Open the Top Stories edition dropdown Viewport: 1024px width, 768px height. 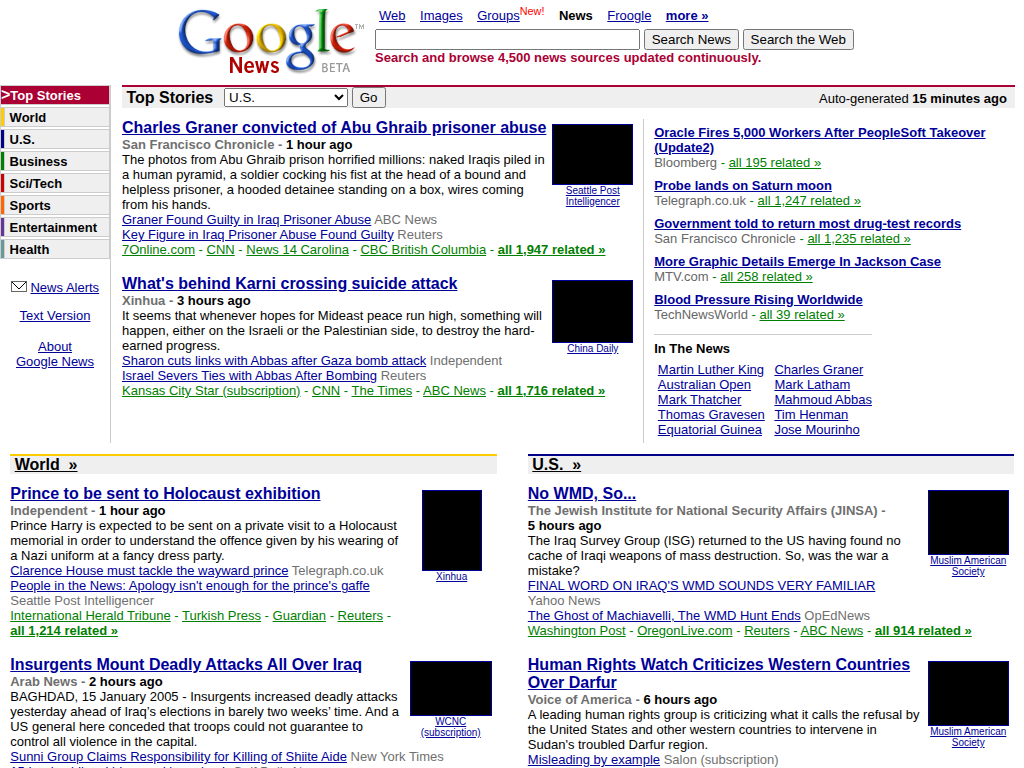(285, 97)
